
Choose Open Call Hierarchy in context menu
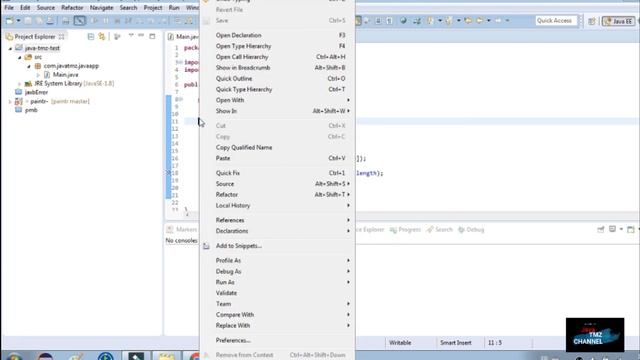coord(278,57)
